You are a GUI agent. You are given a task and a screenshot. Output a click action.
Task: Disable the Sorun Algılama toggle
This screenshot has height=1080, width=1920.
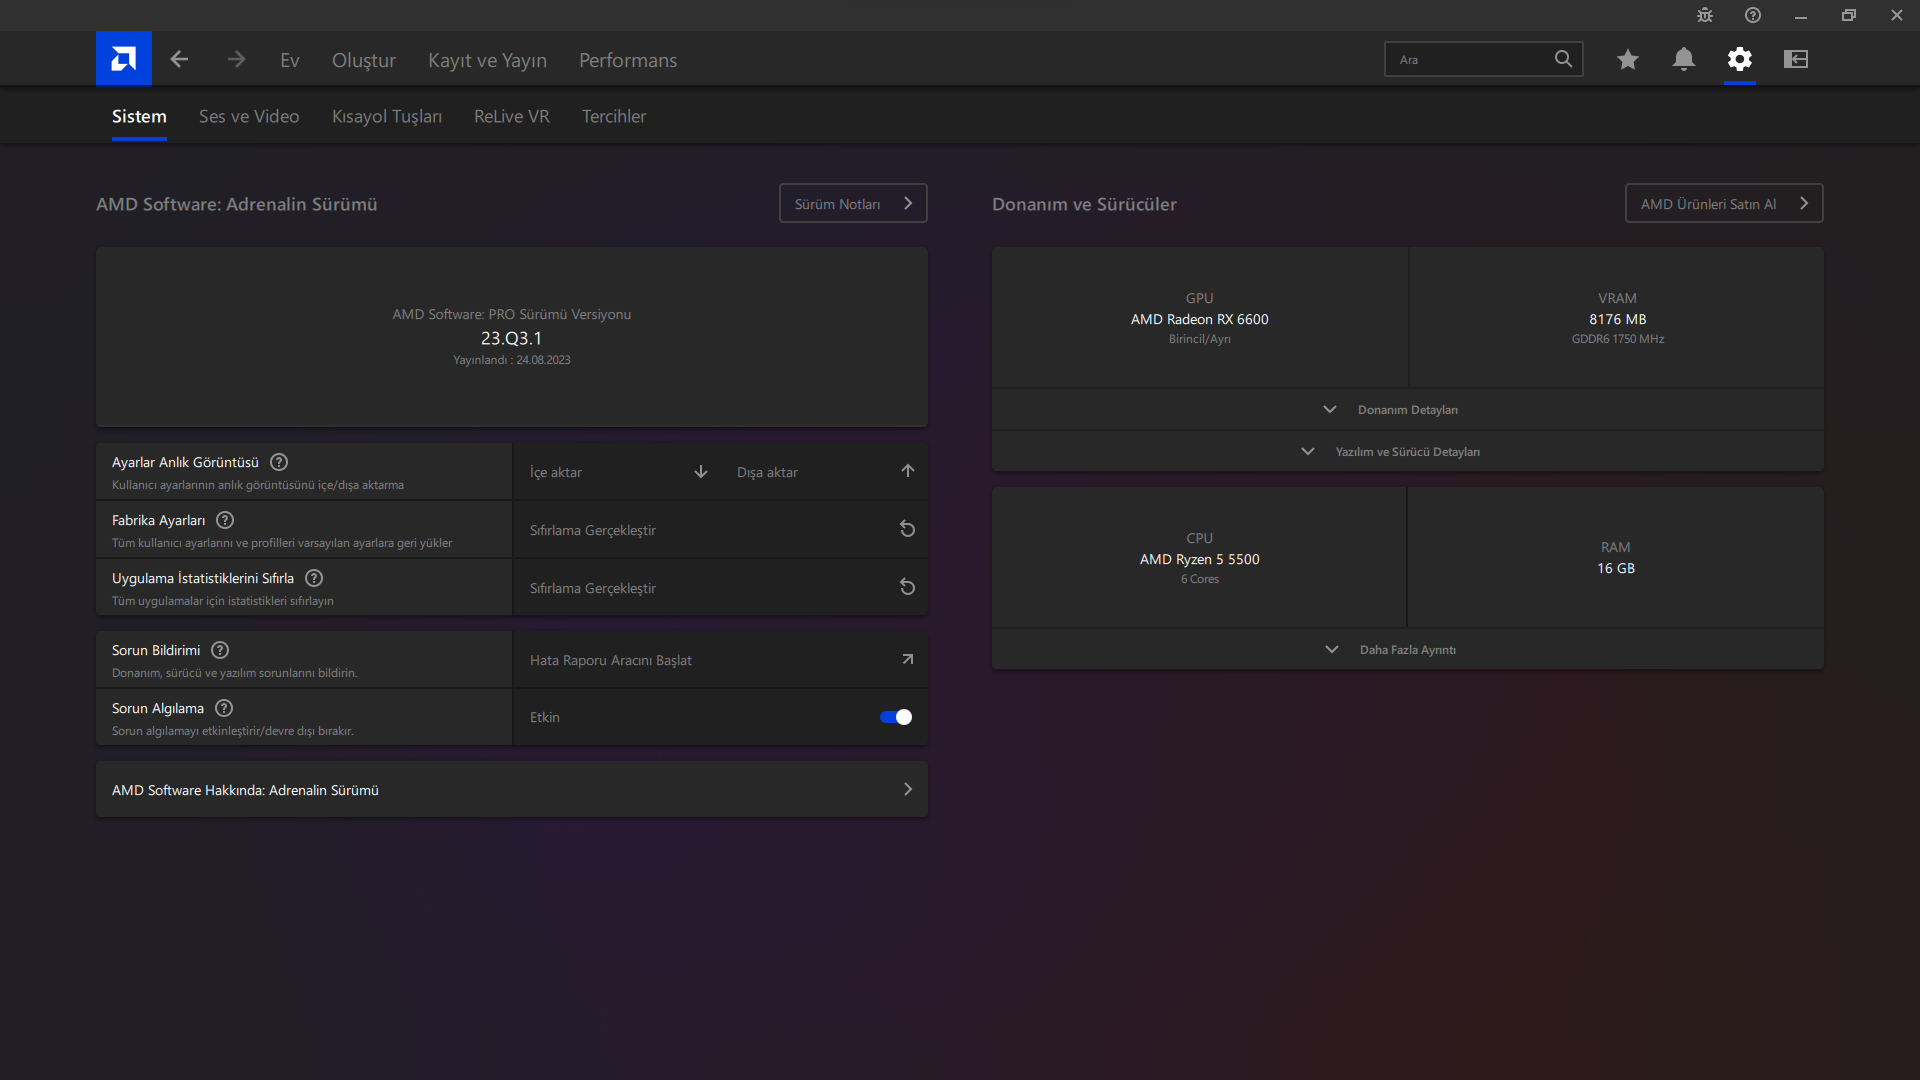(x=895, y=717)
